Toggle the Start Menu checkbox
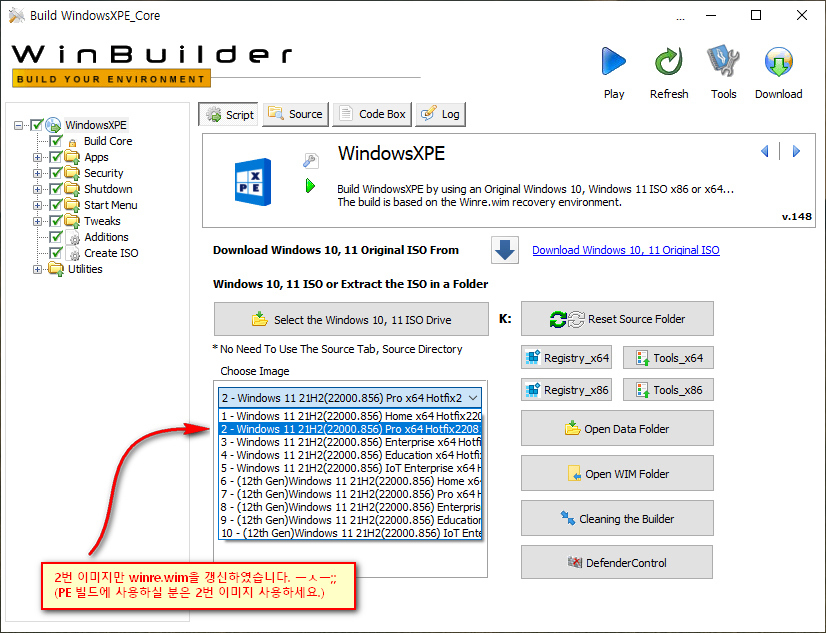 [x=56, y=205]
